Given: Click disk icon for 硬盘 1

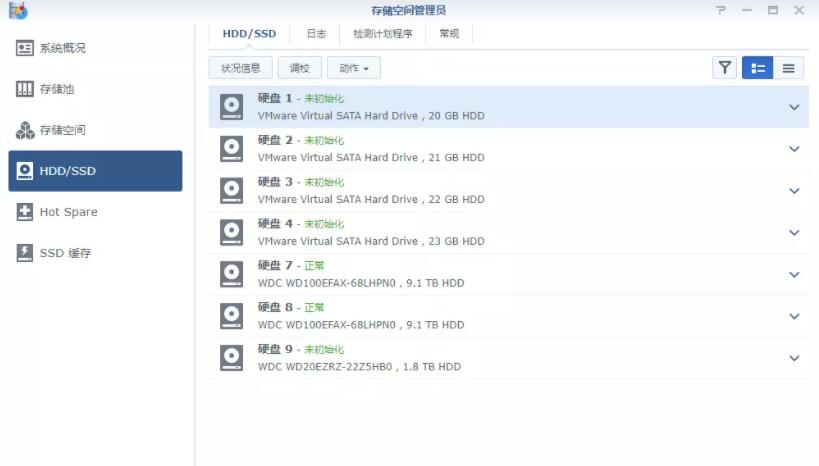Looking at the screenshot, I should pos(231,107).
